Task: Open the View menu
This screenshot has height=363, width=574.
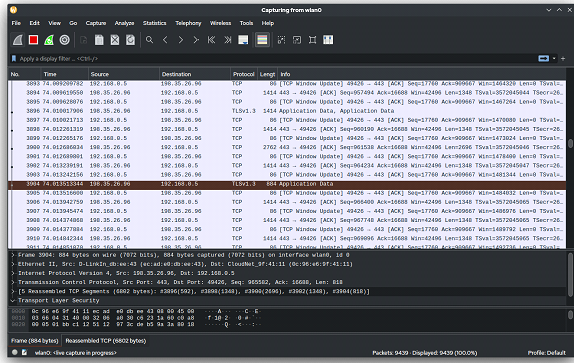Action: click(x=55, y=23)
